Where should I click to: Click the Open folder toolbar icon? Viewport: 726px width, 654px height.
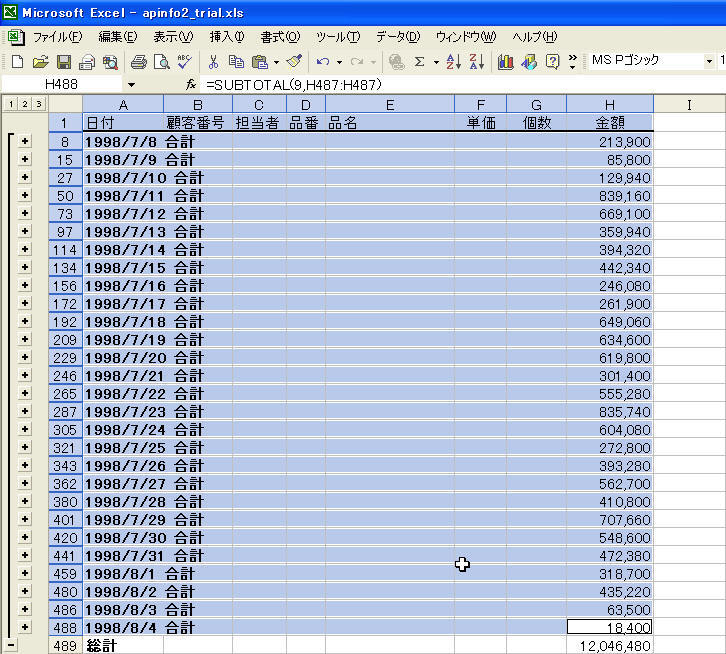pyautogui.click(x=41, y=62)
